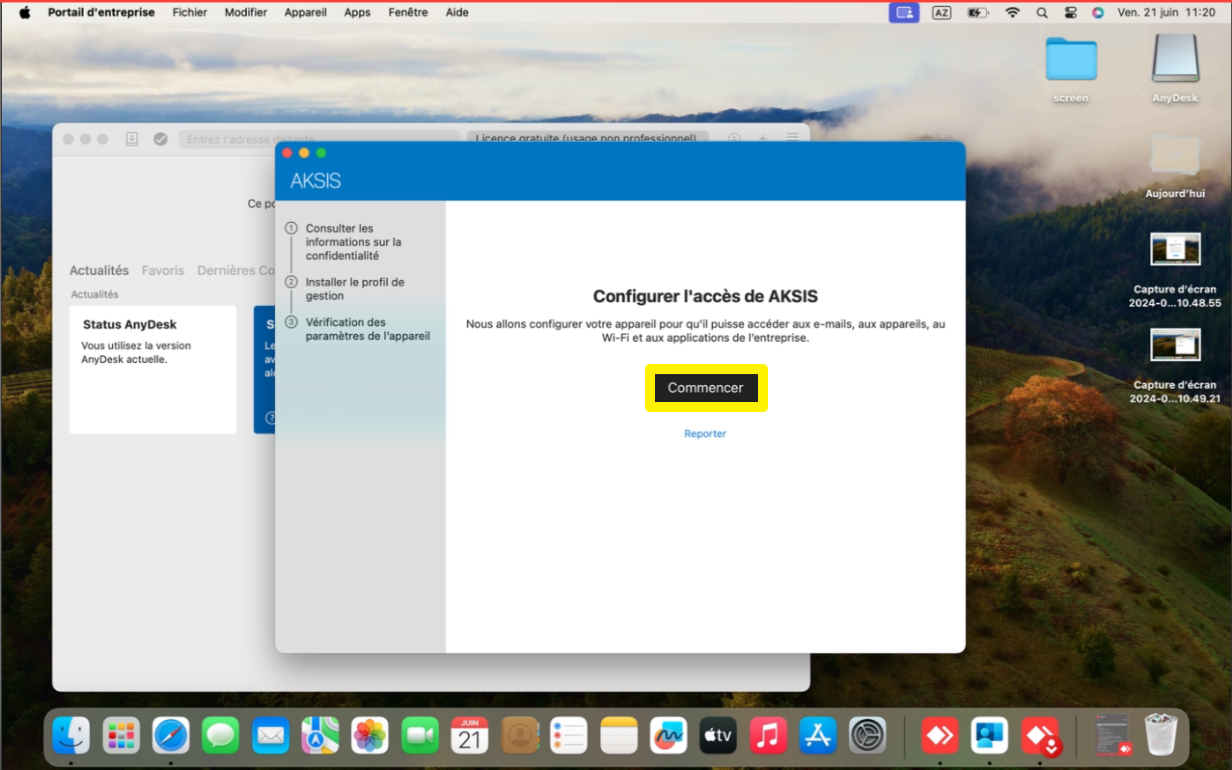Open Finder from the Dock
Screen dimensions: 1232x770
click(x=71, y=736)
